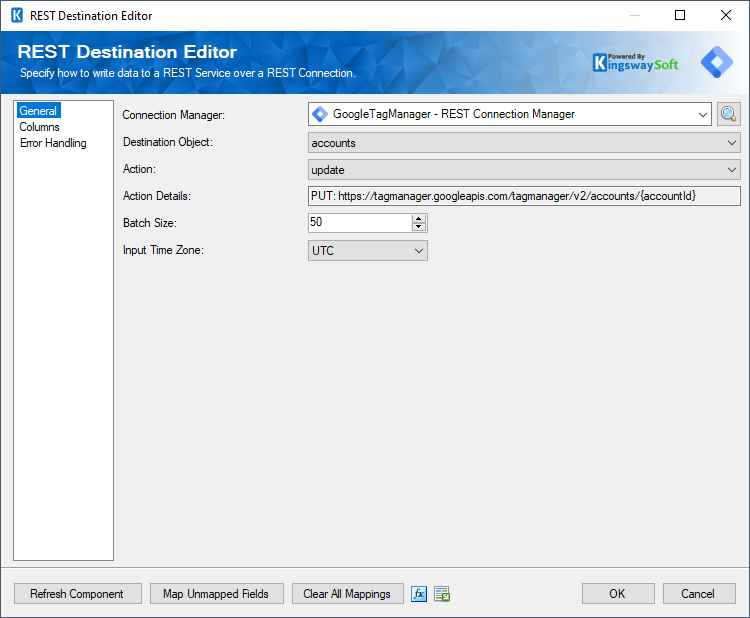Open the Error Handling page

point(53,143)
